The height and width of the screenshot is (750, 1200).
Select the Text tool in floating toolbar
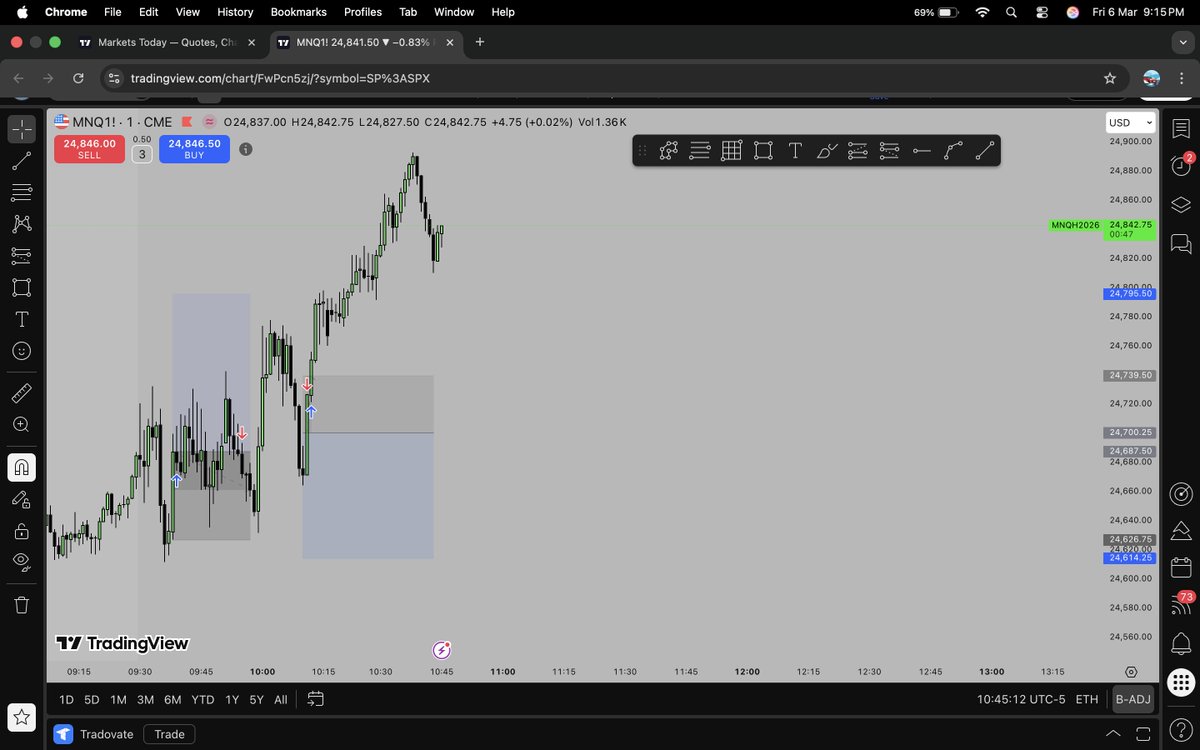(795, 150)
